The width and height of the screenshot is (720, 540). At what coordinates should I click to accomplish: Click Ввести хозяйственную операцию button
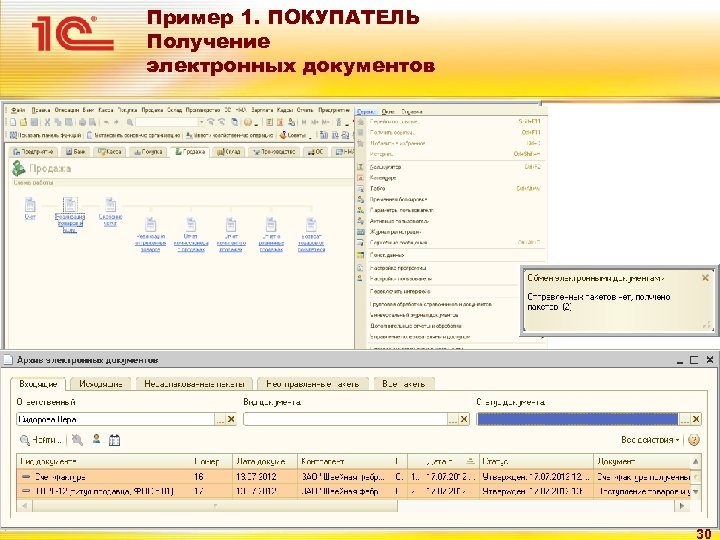tap(229, 135)
